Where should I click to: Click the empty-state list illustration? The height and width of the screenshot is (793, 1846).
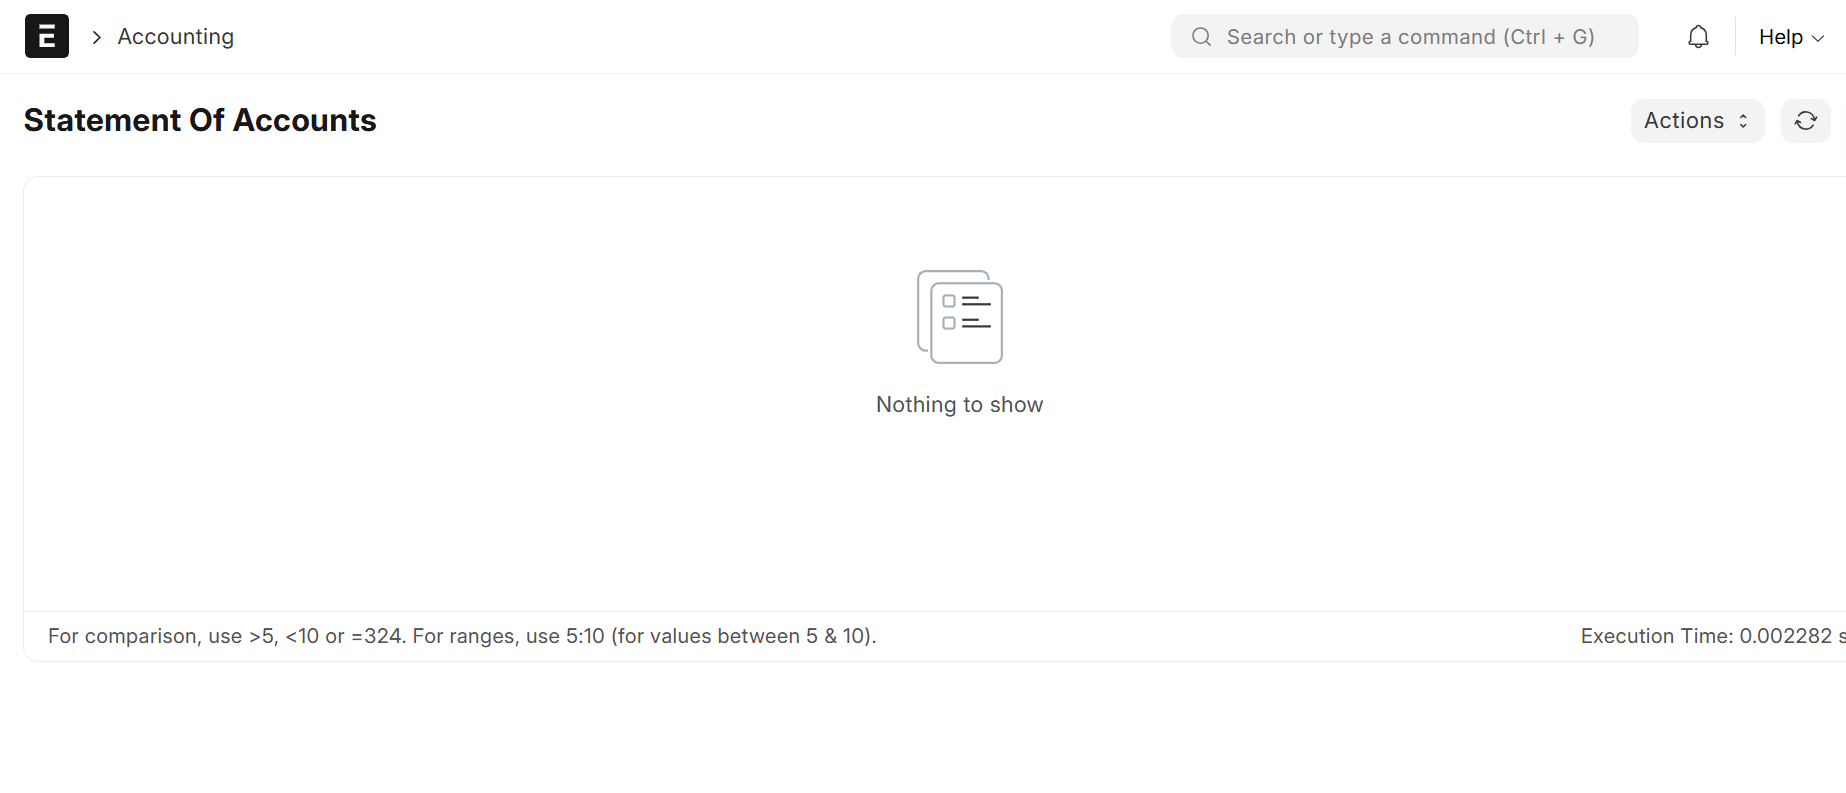click(960, 317)
